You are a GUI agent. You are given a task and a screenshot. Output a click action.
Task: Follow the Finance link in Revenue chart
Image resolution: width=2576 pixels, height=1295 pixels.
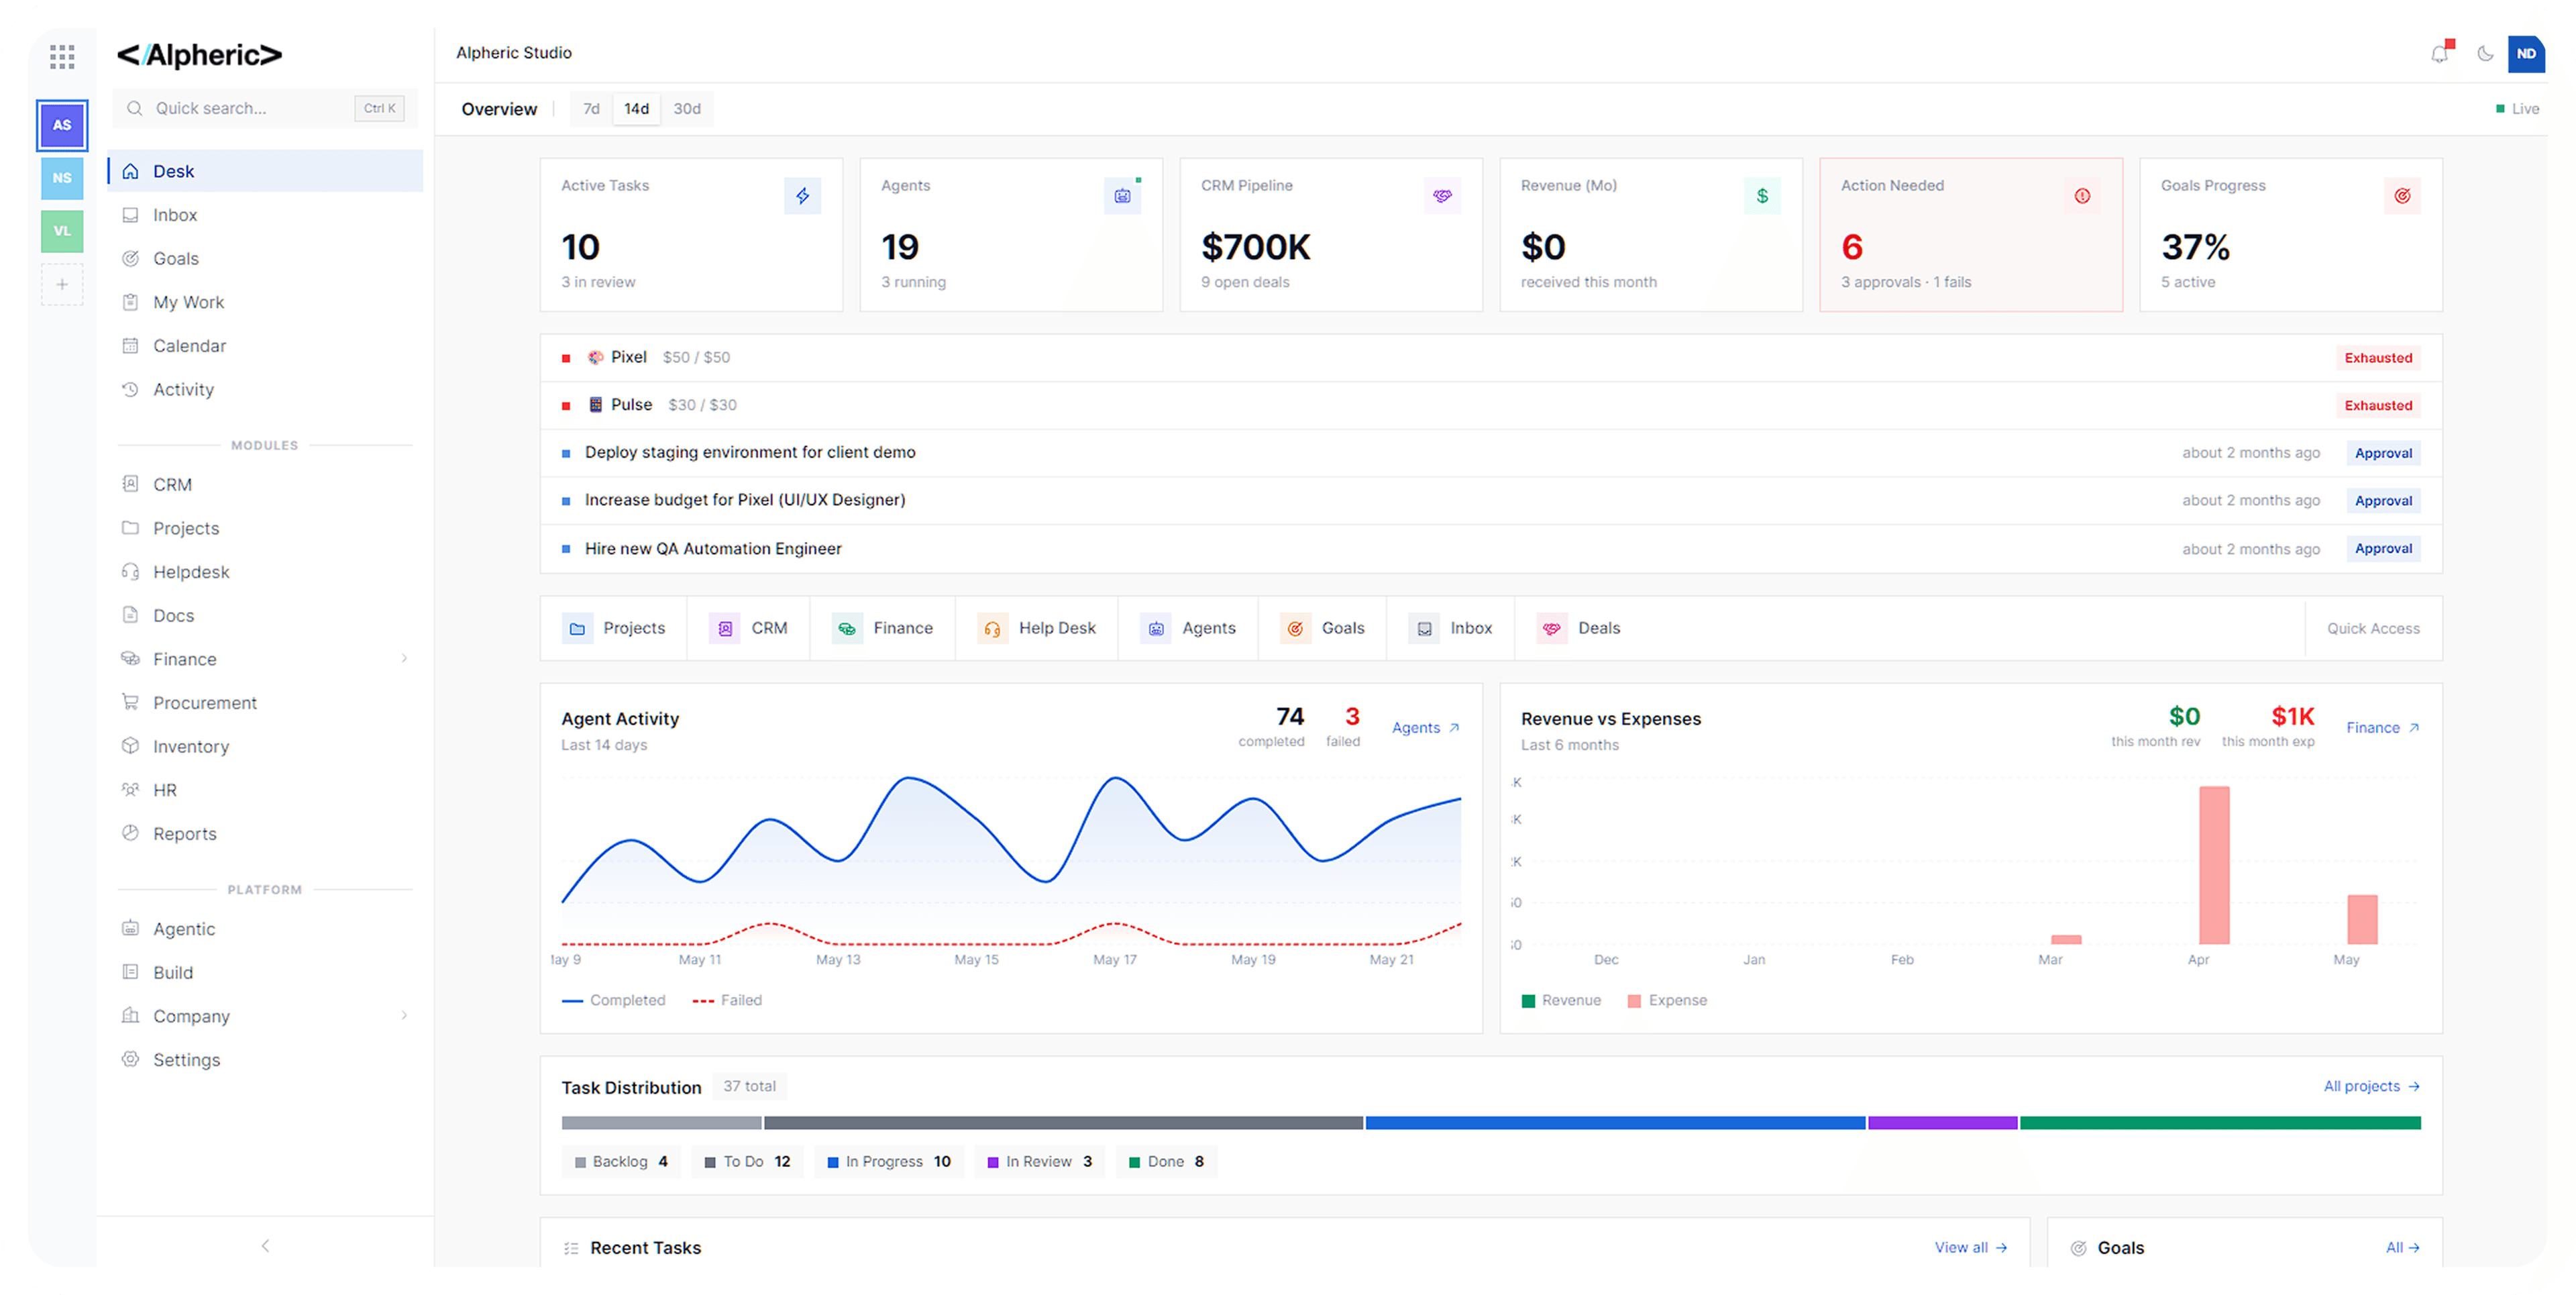(x=2383, y=728)
